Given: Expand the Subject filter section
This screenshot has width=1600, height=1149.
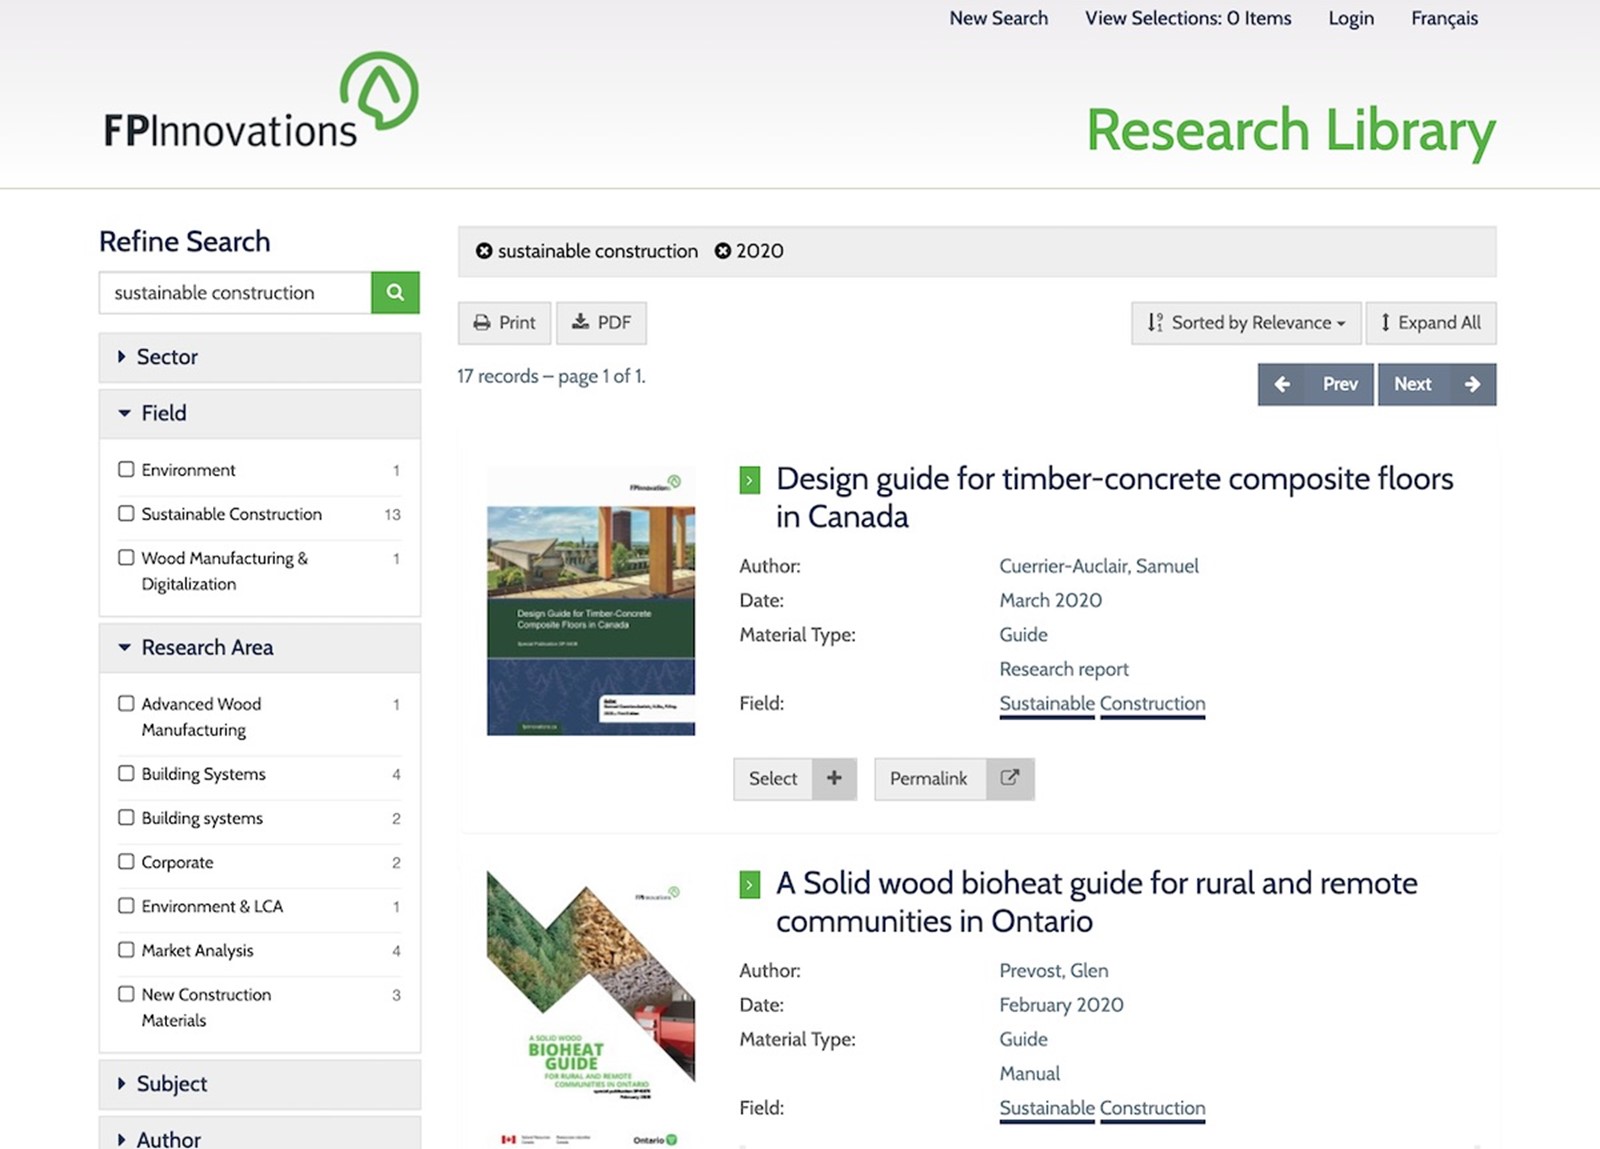Looking at the screenshot, I should pyautogui.click(x=259, y=1084).
